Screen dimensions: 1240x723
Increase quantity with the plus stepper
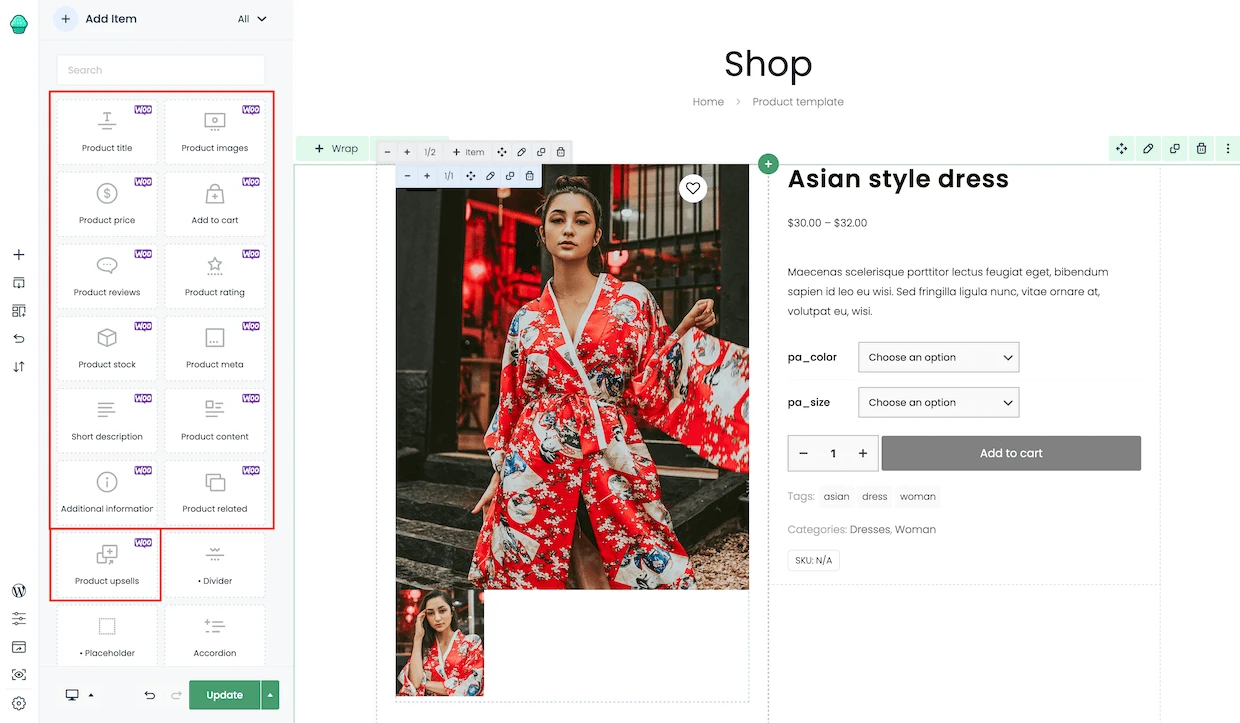[862, 454]
